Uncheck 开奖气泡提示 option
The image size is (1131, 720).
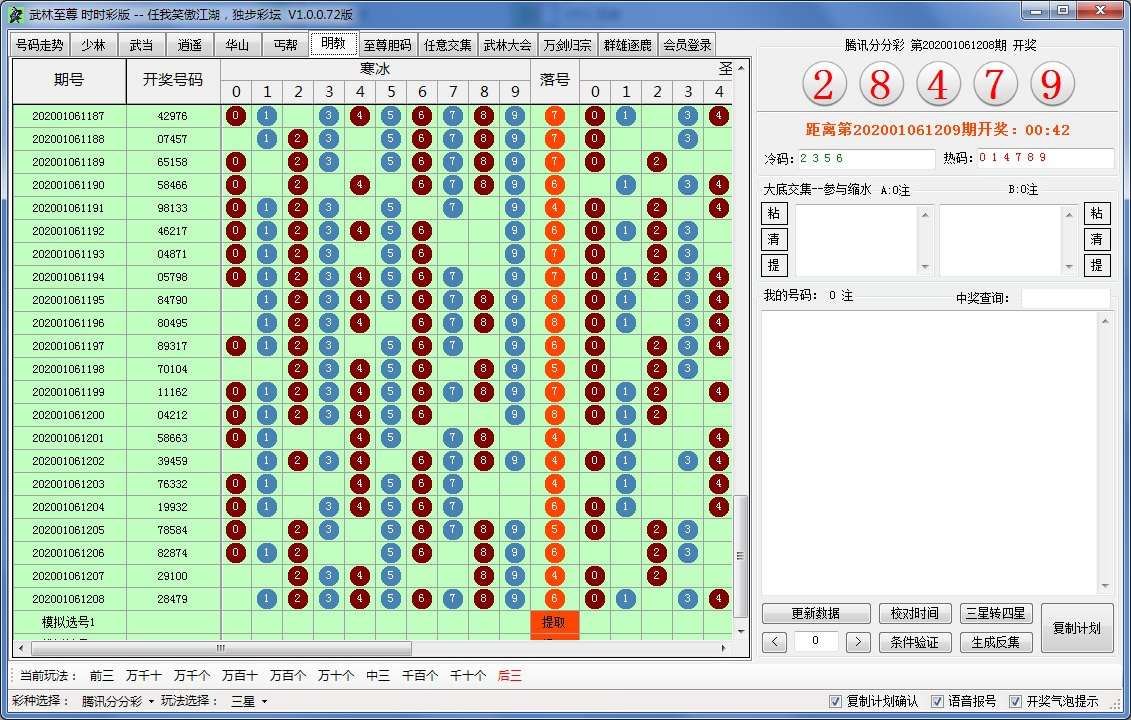pos(1016,701)
